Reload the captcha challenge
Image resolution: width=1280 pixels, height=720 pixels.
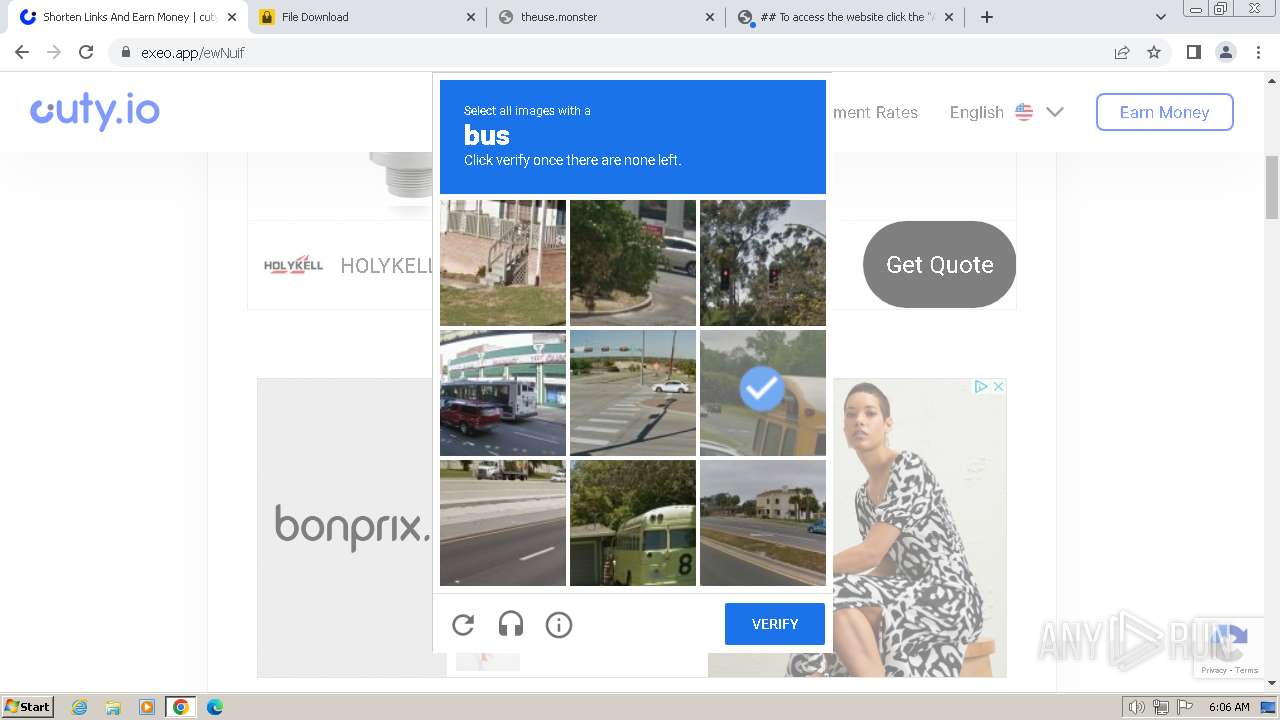tap(463, 625)
